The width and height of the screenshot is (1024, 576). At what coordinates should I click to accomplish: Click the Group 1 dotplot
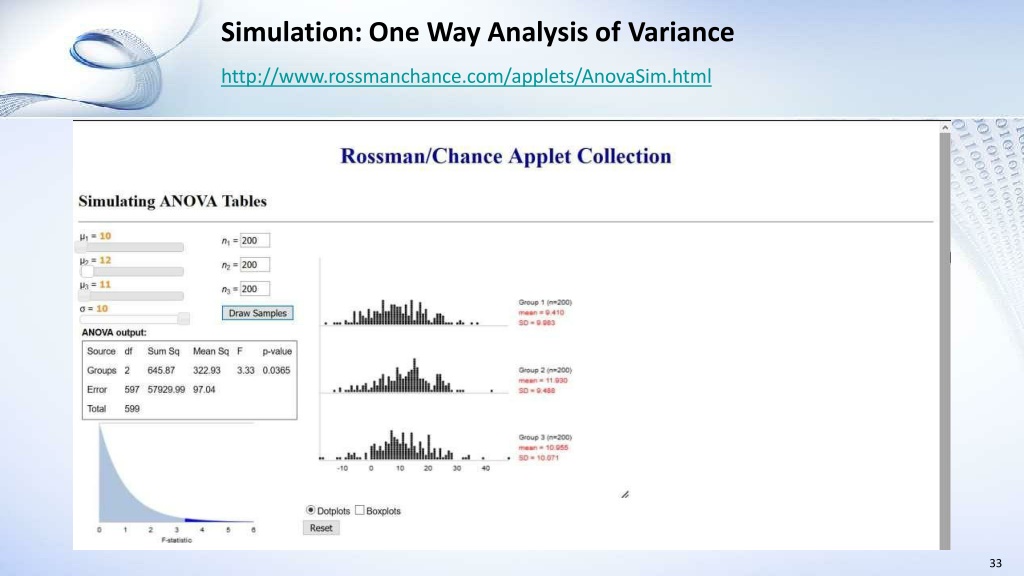coord(414,312)
